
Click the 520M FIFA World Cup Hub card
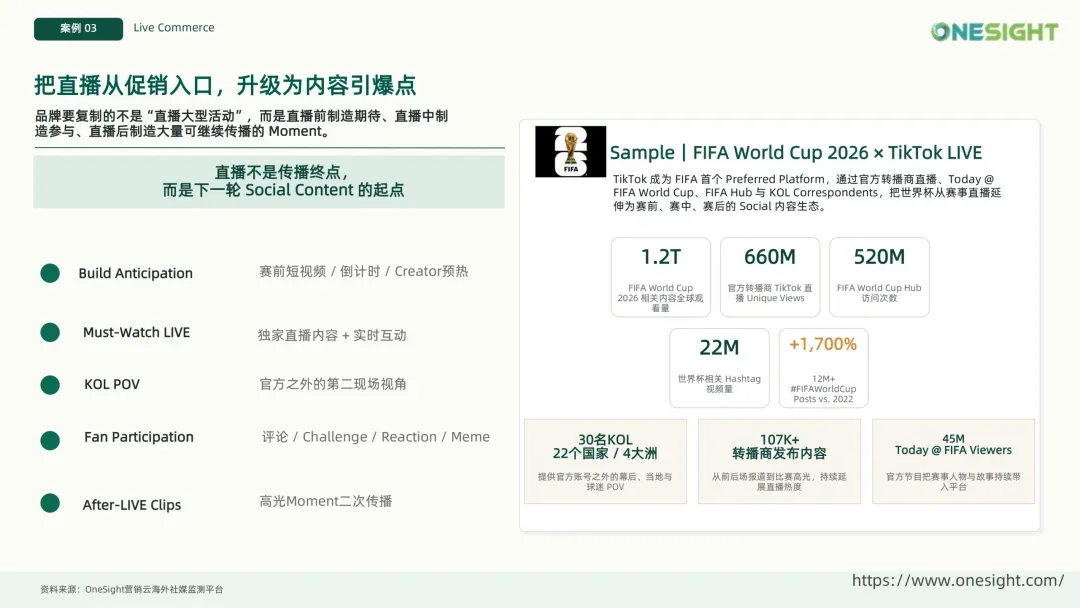[880, 277]
